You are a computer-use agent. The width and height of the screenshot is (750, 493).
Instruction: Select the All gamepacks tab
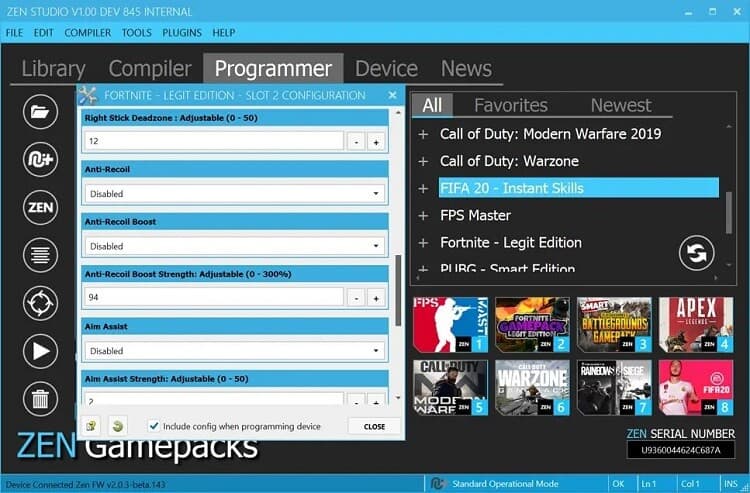click(x=432, y=105)
